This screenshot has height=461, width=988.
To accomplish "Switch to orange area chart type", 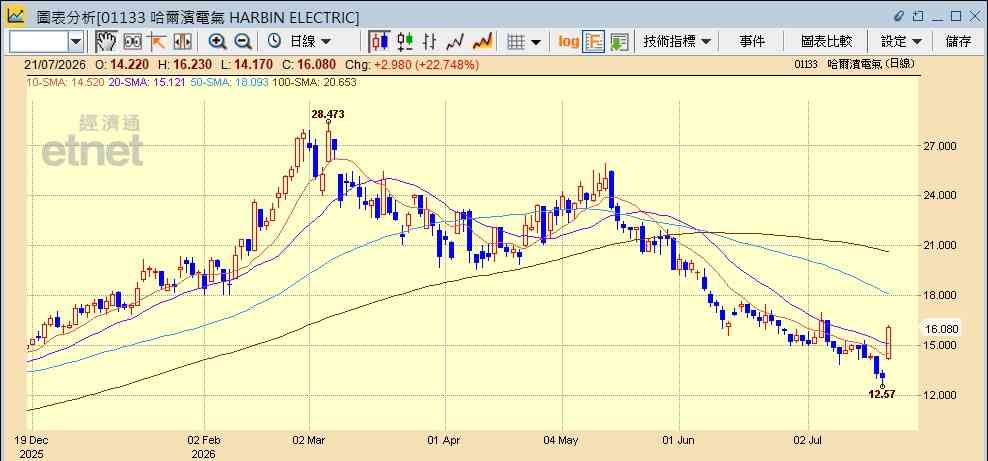I will 482,42.
